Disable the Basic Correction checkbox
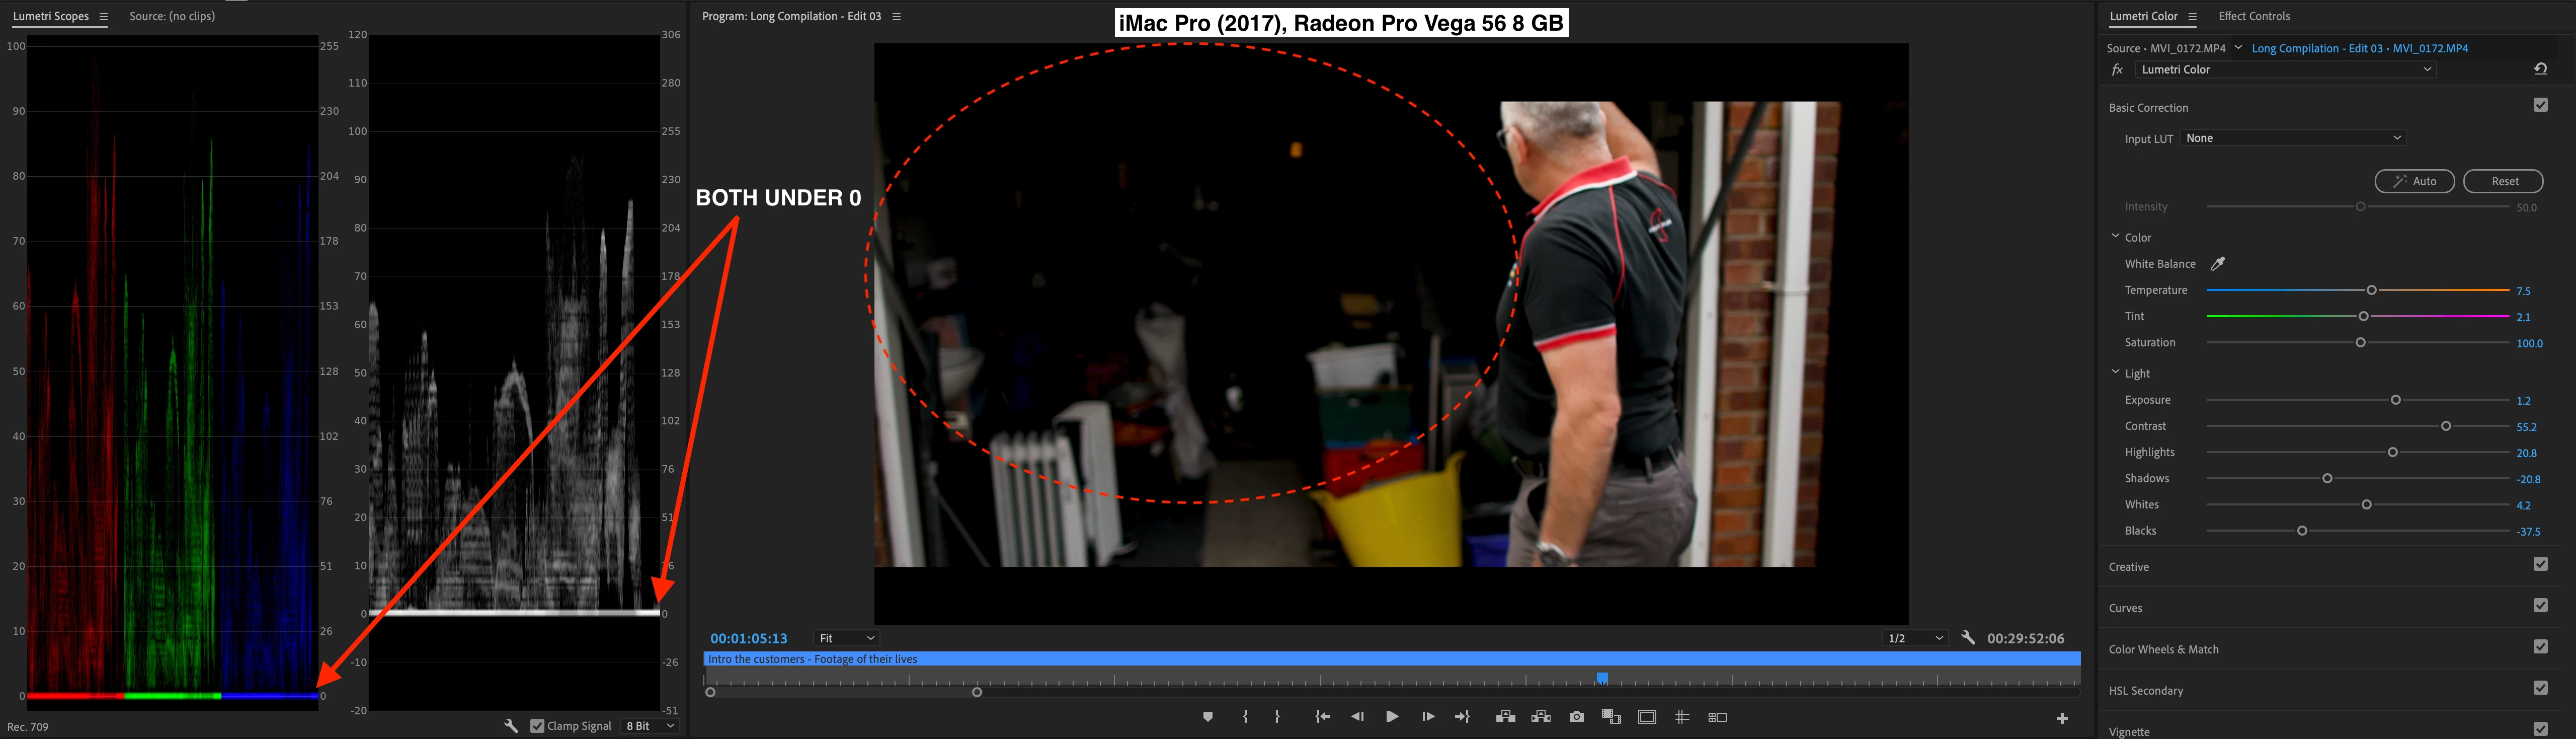This screenshot has height=739, width=2576. [2540, 106]
